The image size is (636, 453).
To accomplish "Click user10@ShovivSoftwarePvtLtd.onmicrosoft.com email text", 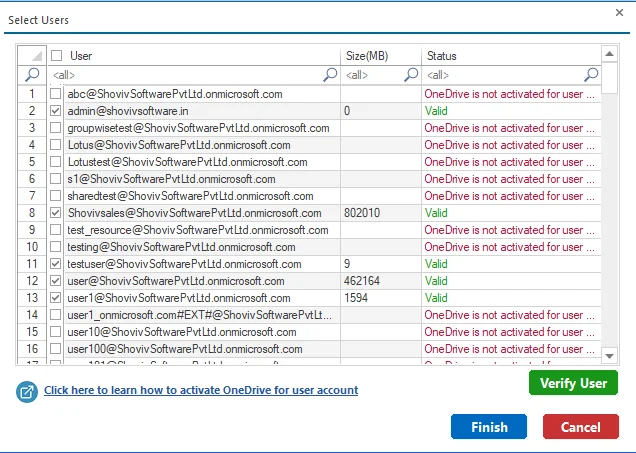I will 182,332.
